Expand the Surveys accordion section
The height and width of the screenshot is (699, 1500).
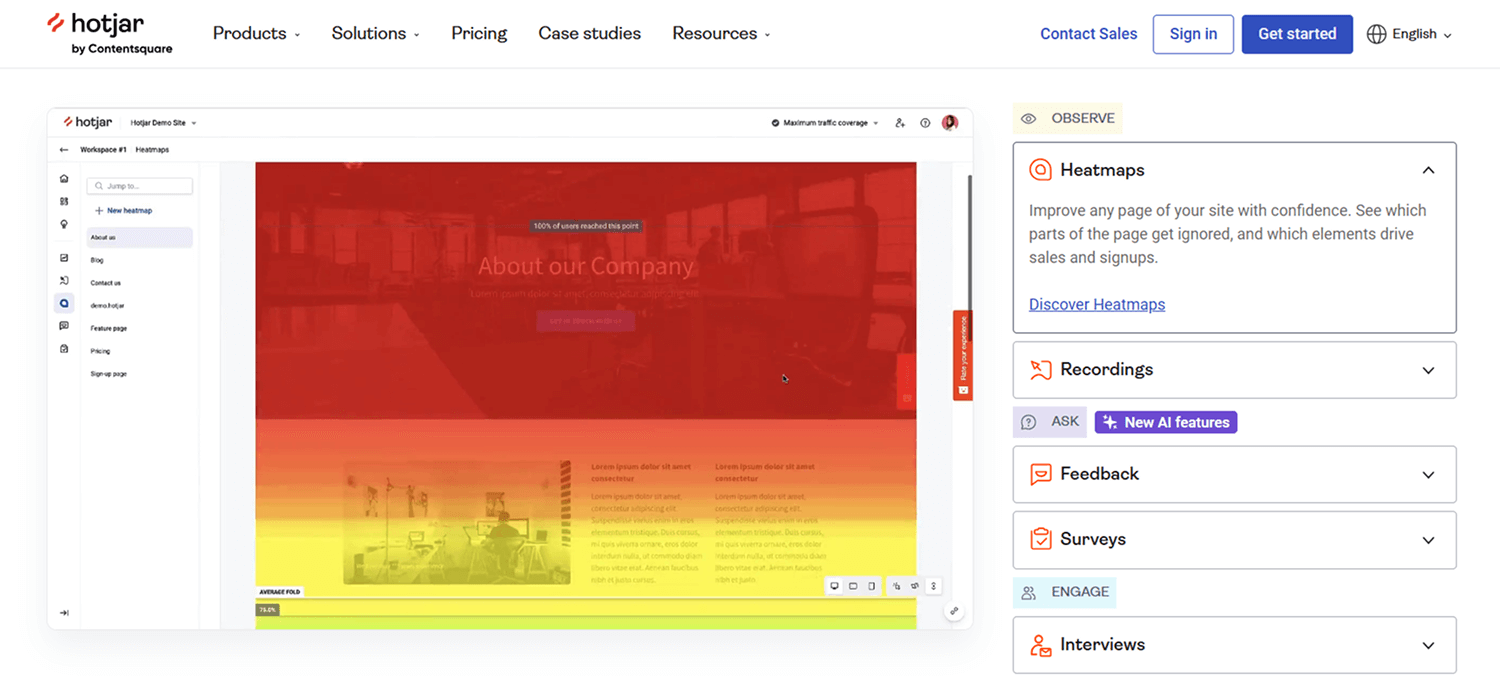1234,540
